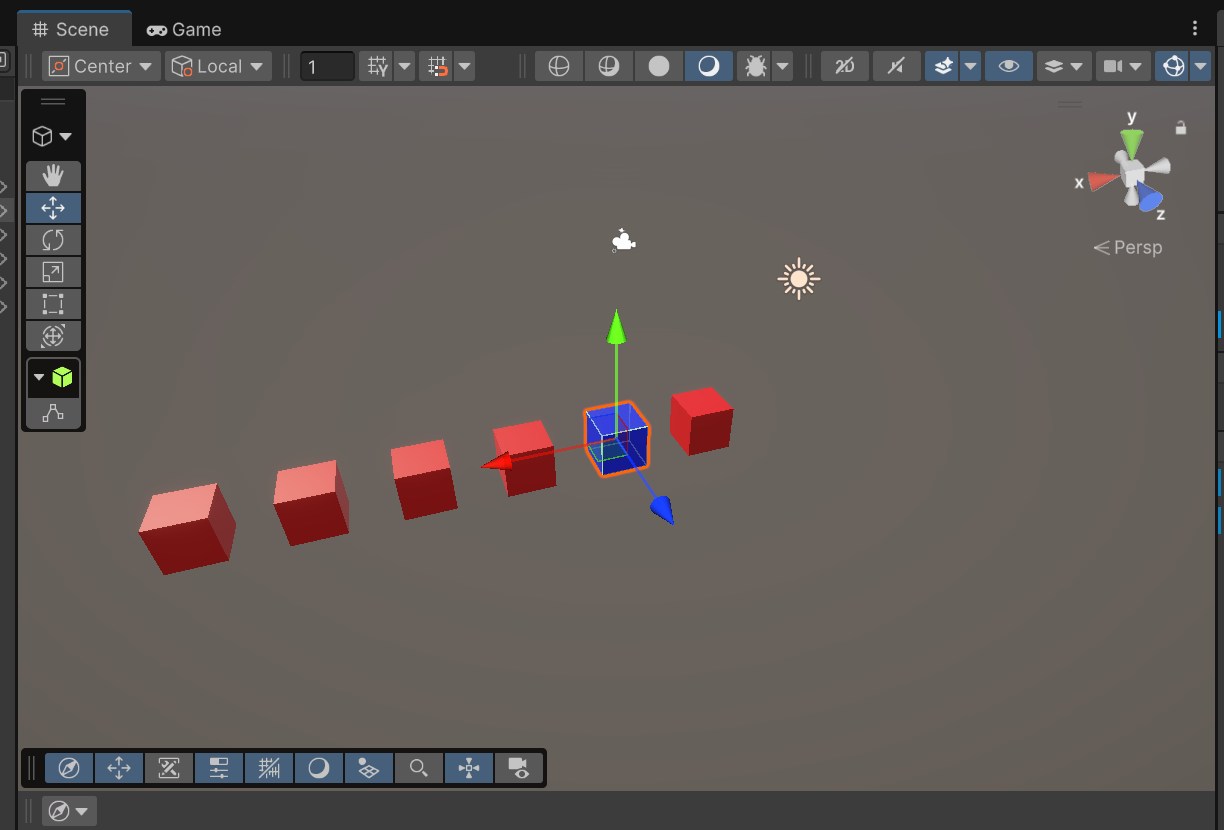Image resolution: width=1224 pixels, height=830 pixels.
Task: Select the Hand view tool
Action: pos(53,176)
